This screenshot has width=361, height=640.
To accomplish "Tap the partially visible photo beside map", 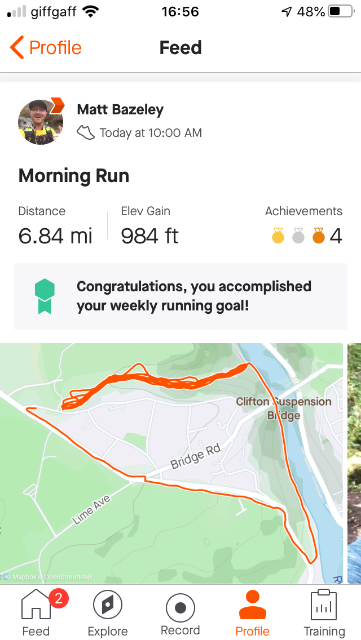I will 354,463.
